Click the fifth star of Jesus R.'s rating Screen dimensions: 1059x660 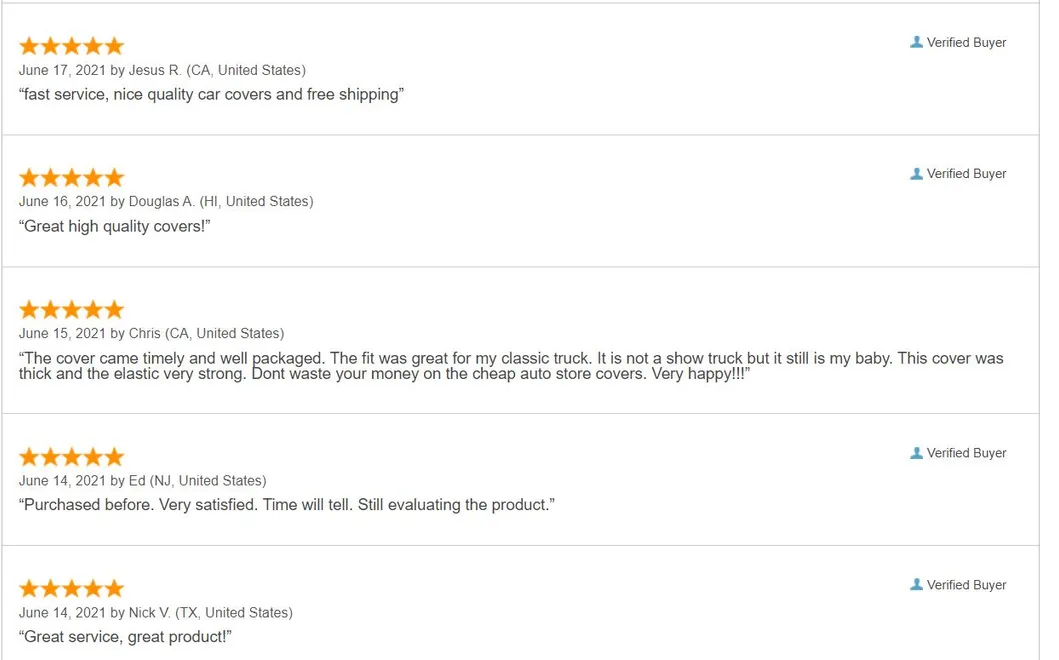point(114,46)
